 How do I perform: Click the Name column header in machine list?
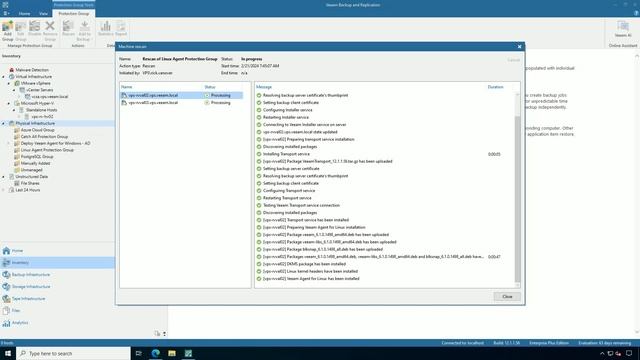pyautogui.click(x=126, y=87)
